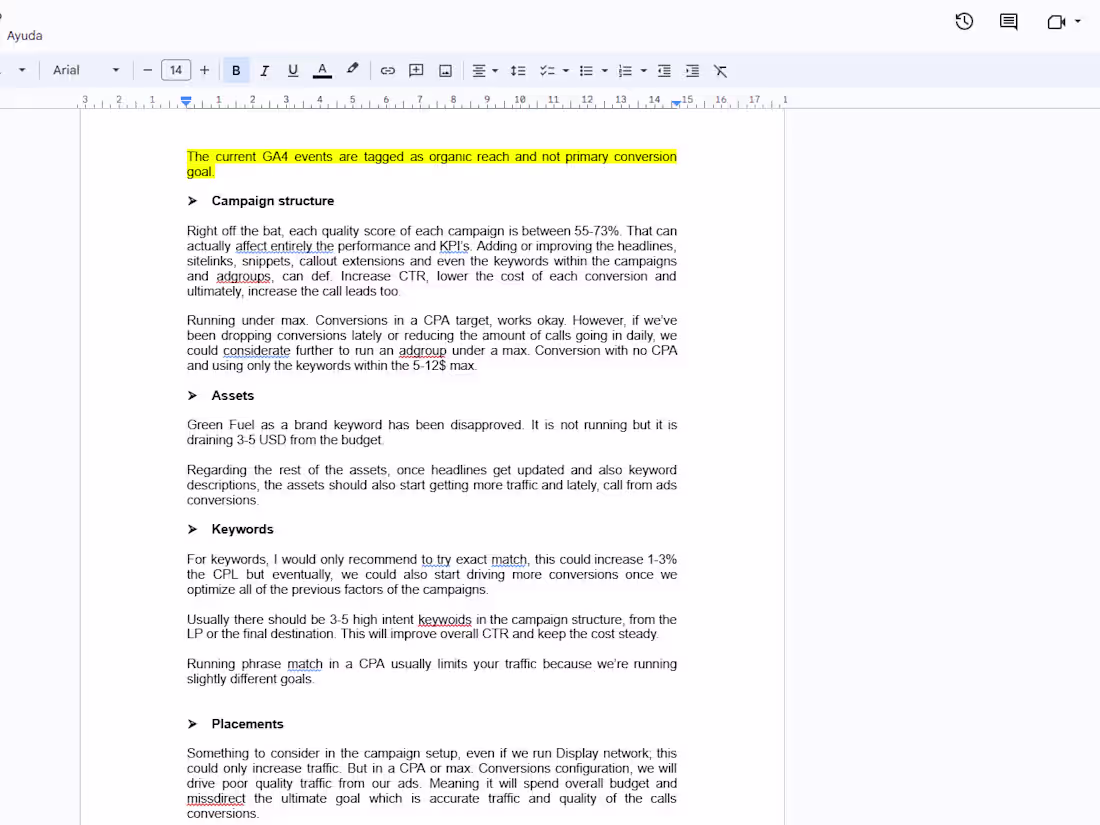
Task: Click the underlined phrase 'to try'
Action: pyautogui.click(x=436, y=560)
